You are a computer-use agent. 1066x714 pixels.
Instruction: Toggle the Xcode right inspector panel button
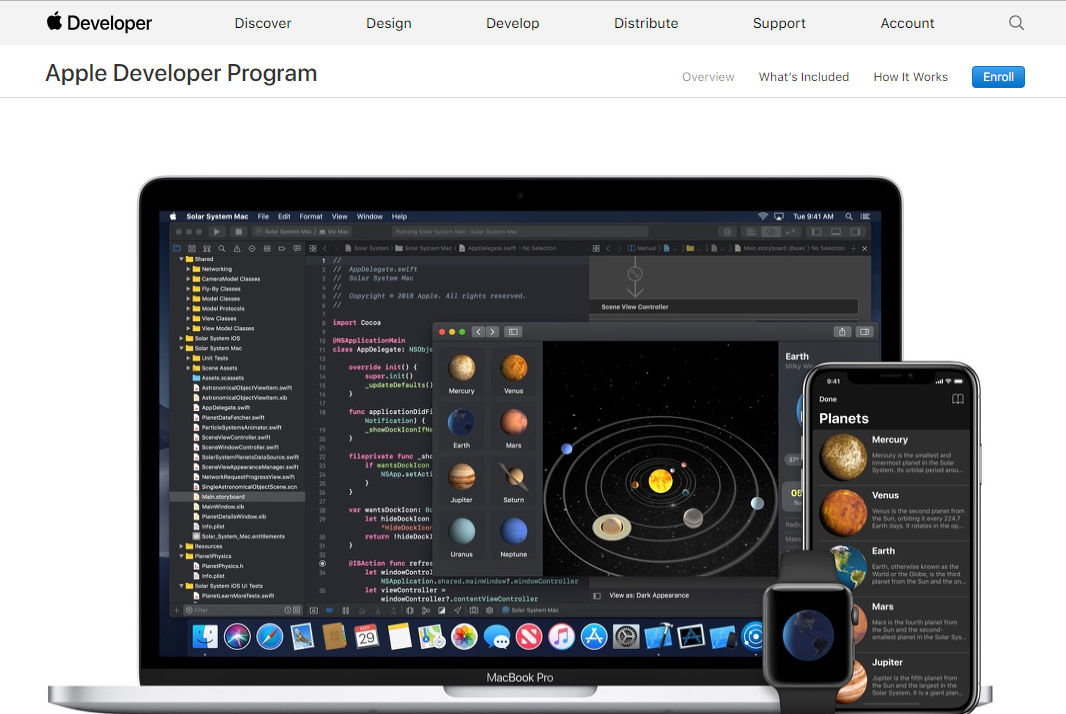(x=855, y=232)
